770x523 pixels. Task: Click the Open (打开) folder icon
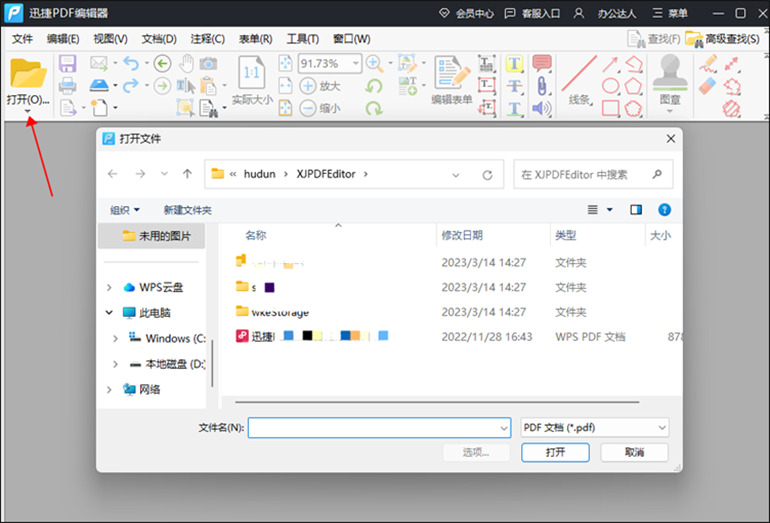pos(28,73)
